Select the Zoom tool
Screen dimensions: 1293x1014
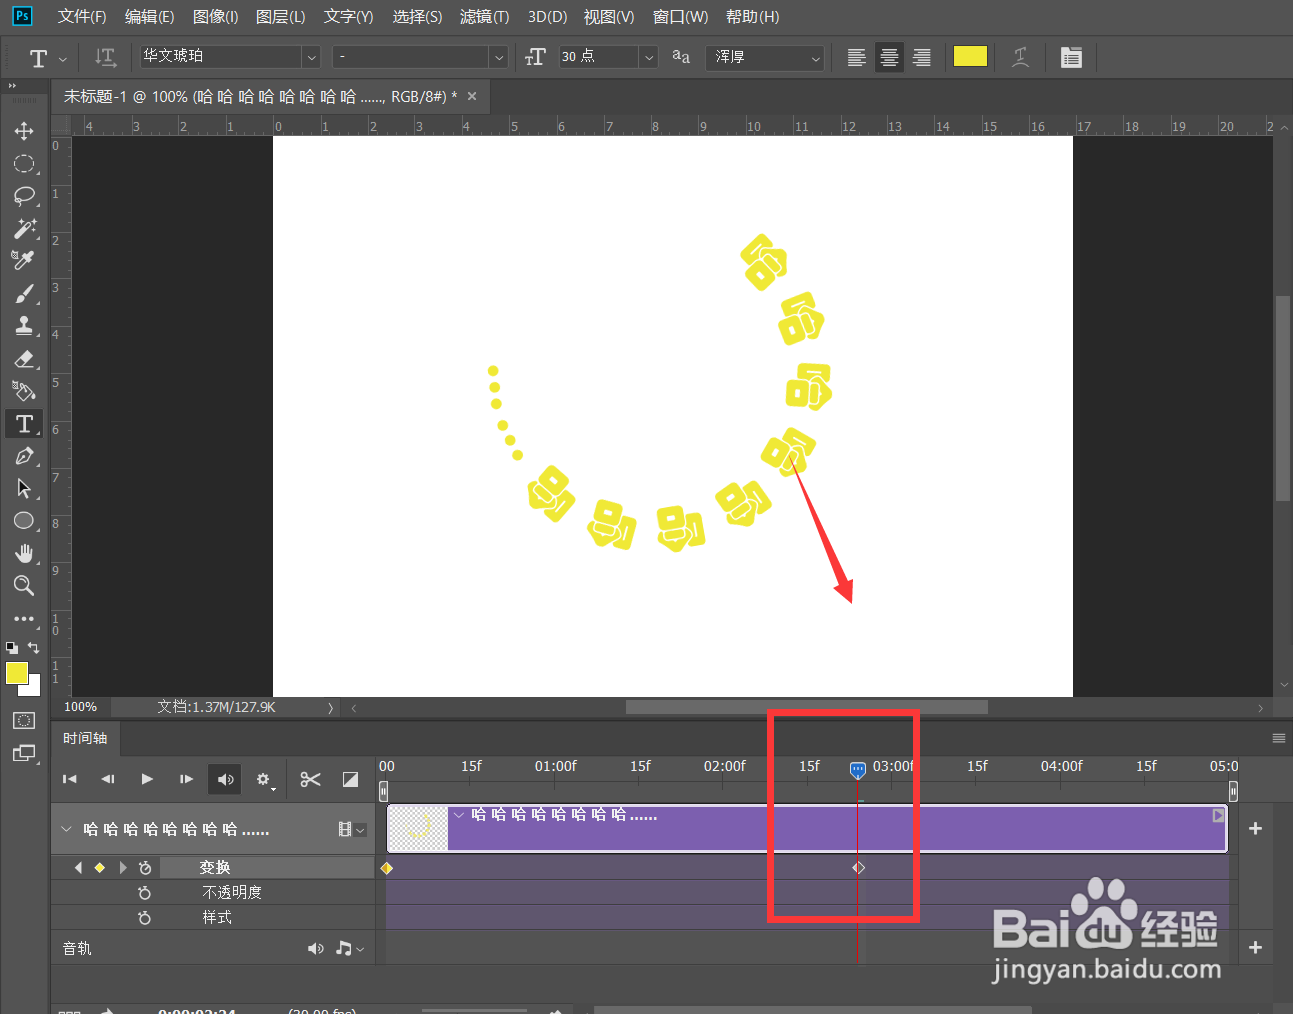pos(24,585)
